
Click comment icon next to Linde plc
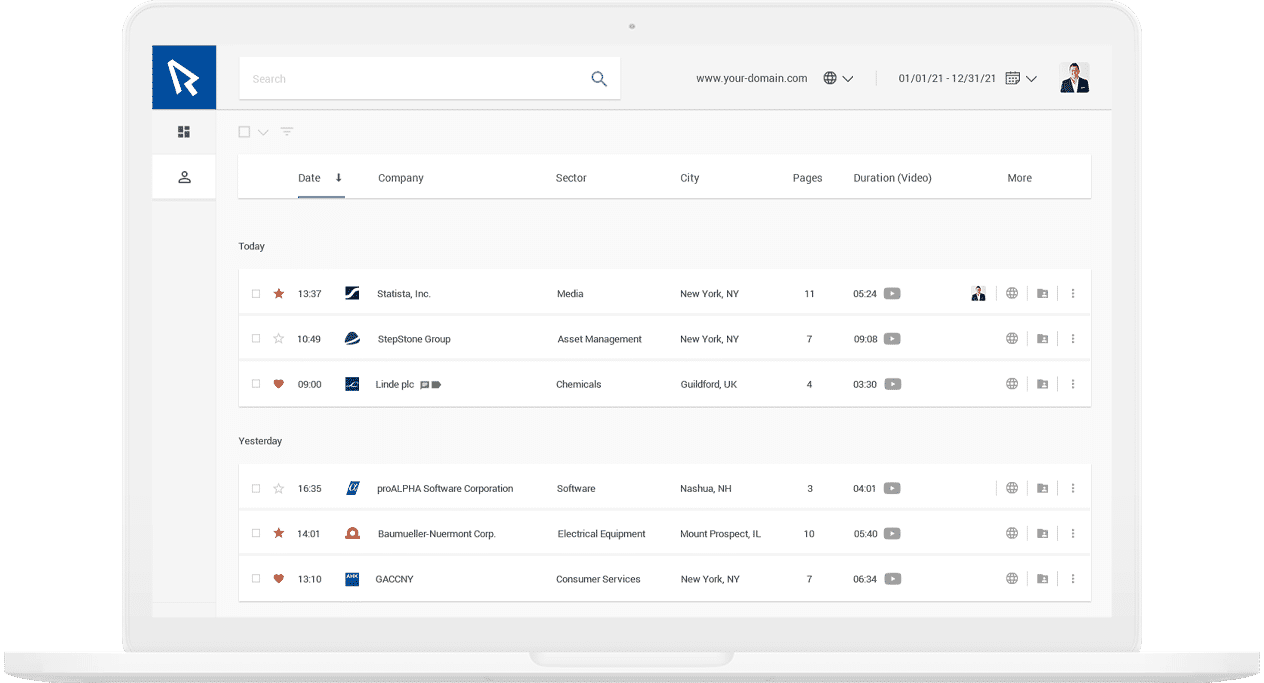click(425, 385)
